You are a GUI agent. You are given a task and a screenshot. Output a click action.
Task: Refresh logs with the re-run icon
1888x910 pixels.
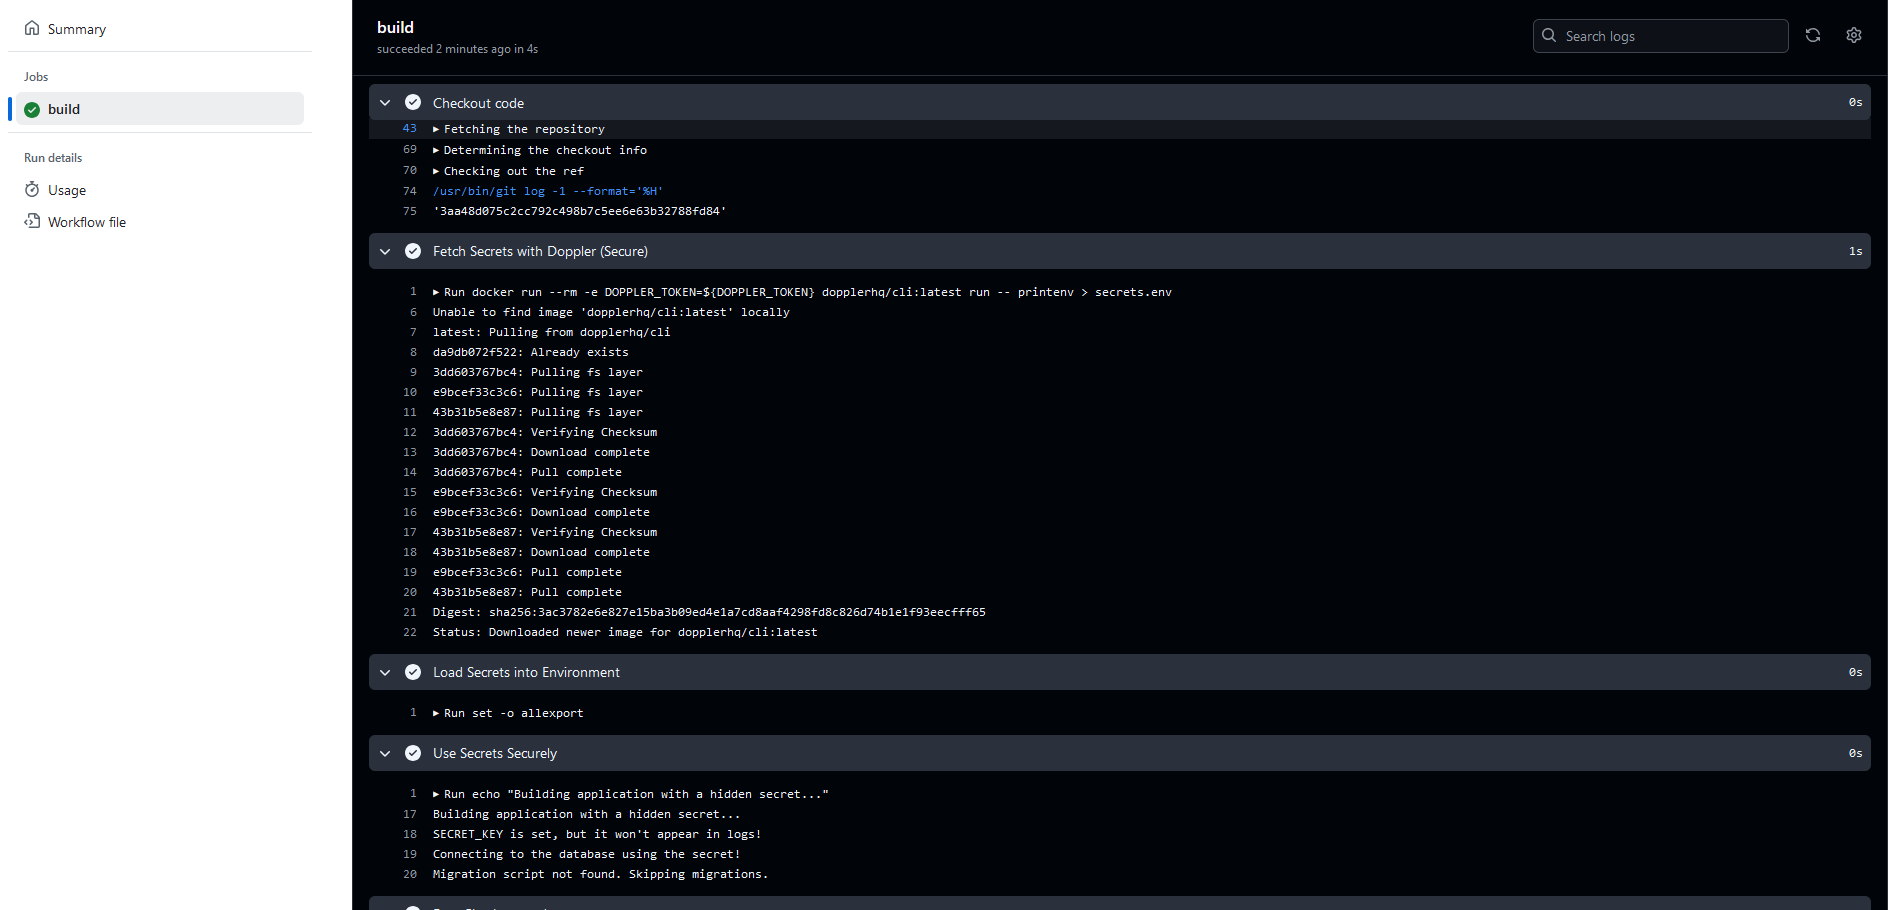pyautogui.click(x=1813, y=35)
